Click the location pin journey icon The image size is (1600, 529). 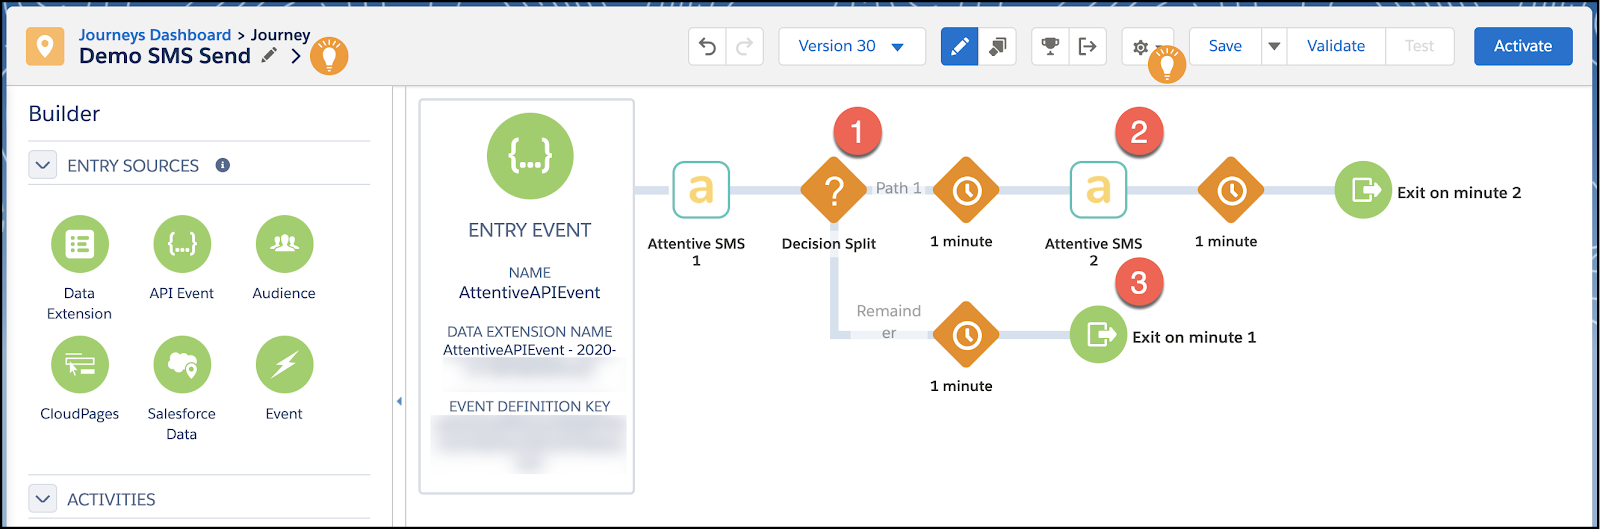45,46
